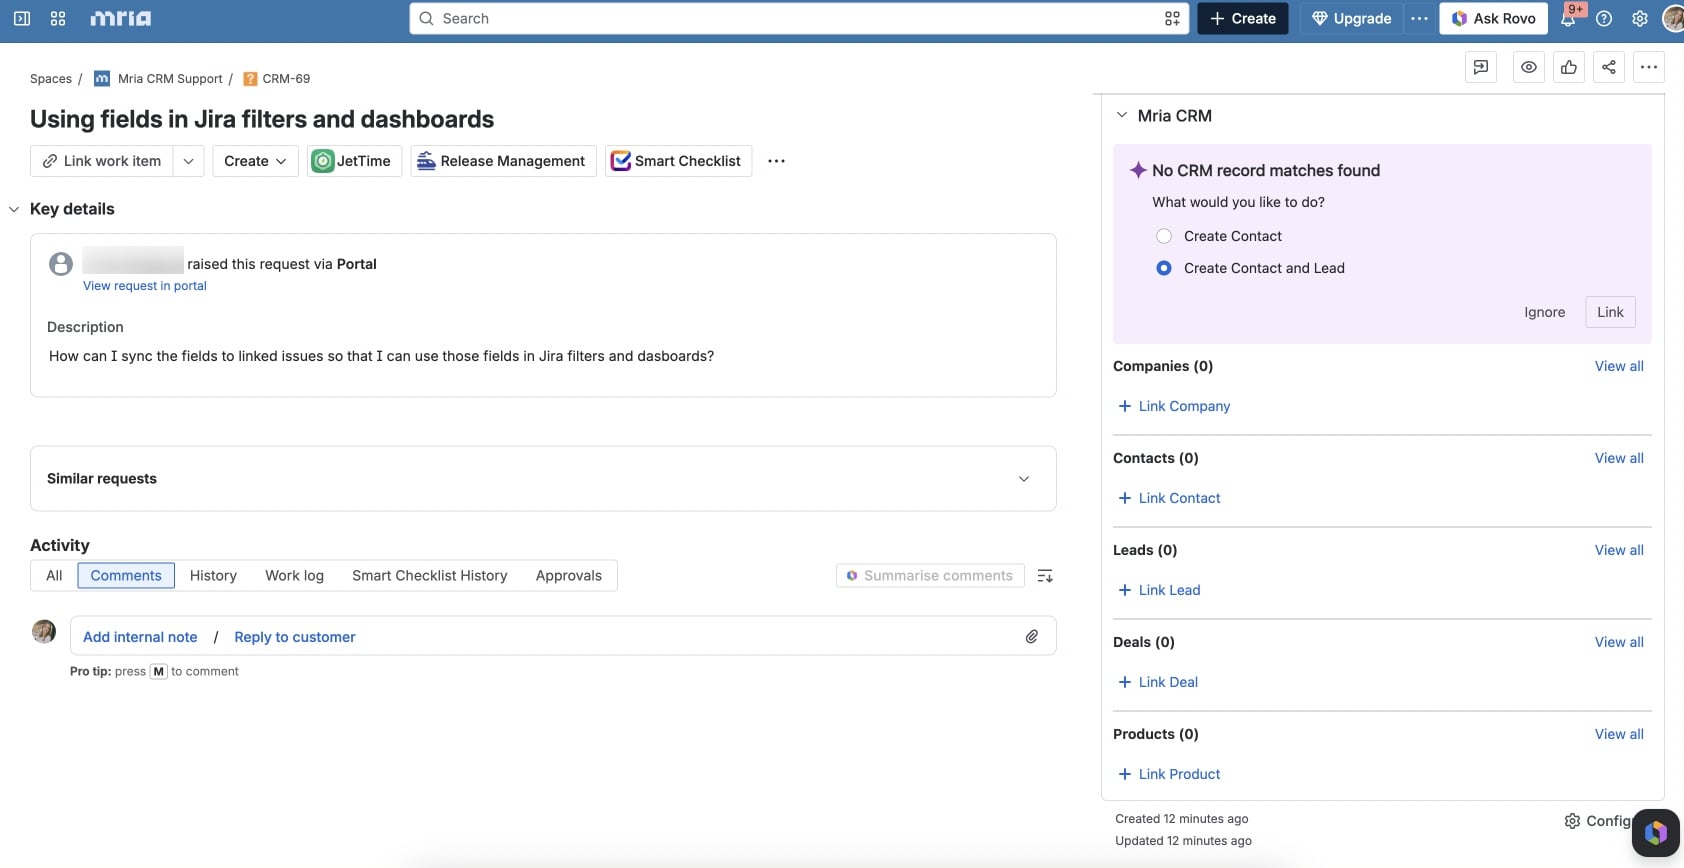View all Deals
This screenshot has width=1684, height=868.
pos(1619,642)
